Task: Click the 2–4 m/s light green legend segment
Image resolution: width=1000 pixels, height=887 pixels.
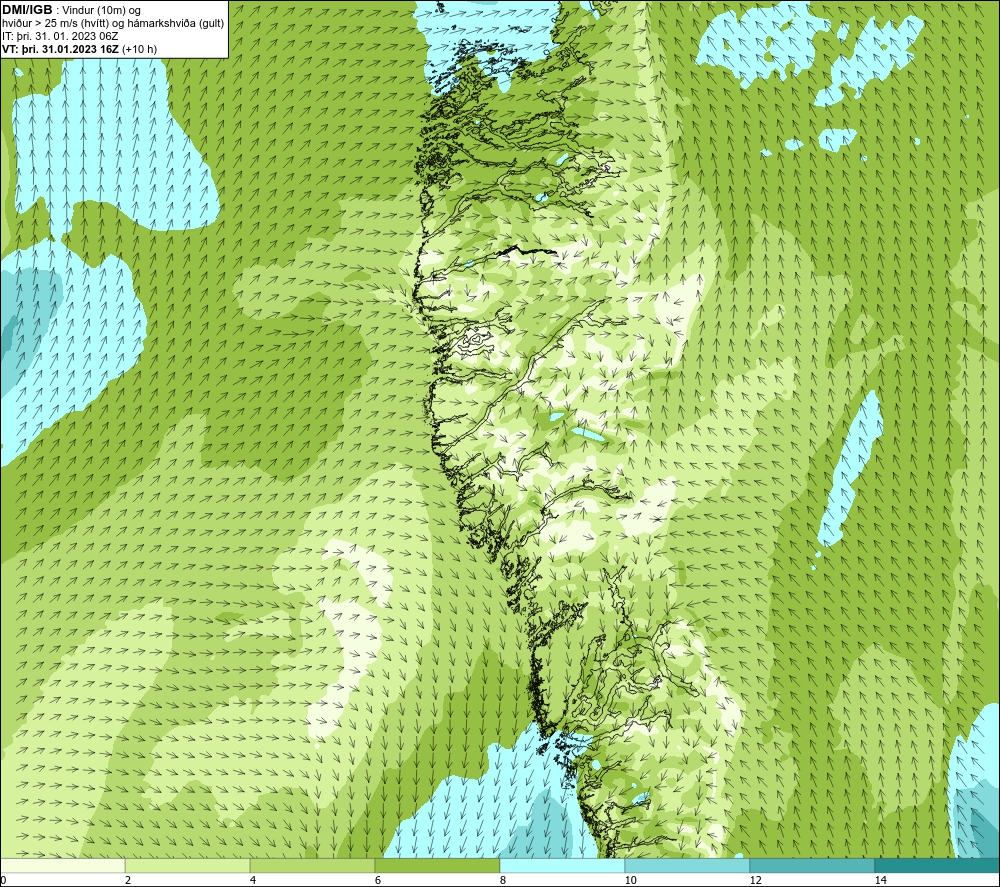Action: pyautogui.click(x=188, y=865)
